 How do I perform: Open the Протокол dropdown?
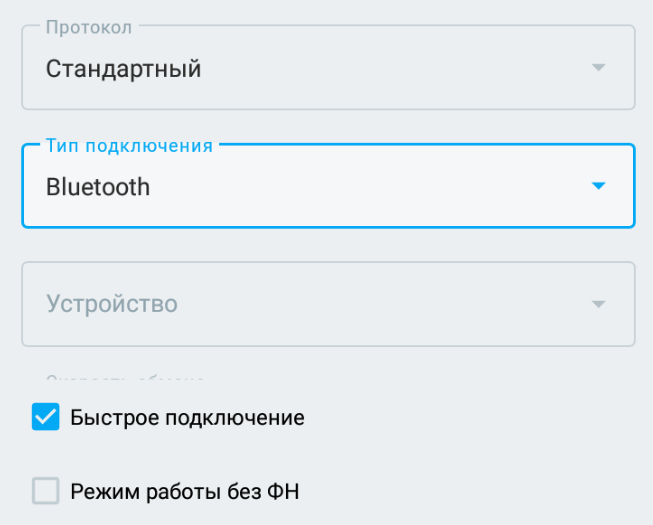click(328, 68)
